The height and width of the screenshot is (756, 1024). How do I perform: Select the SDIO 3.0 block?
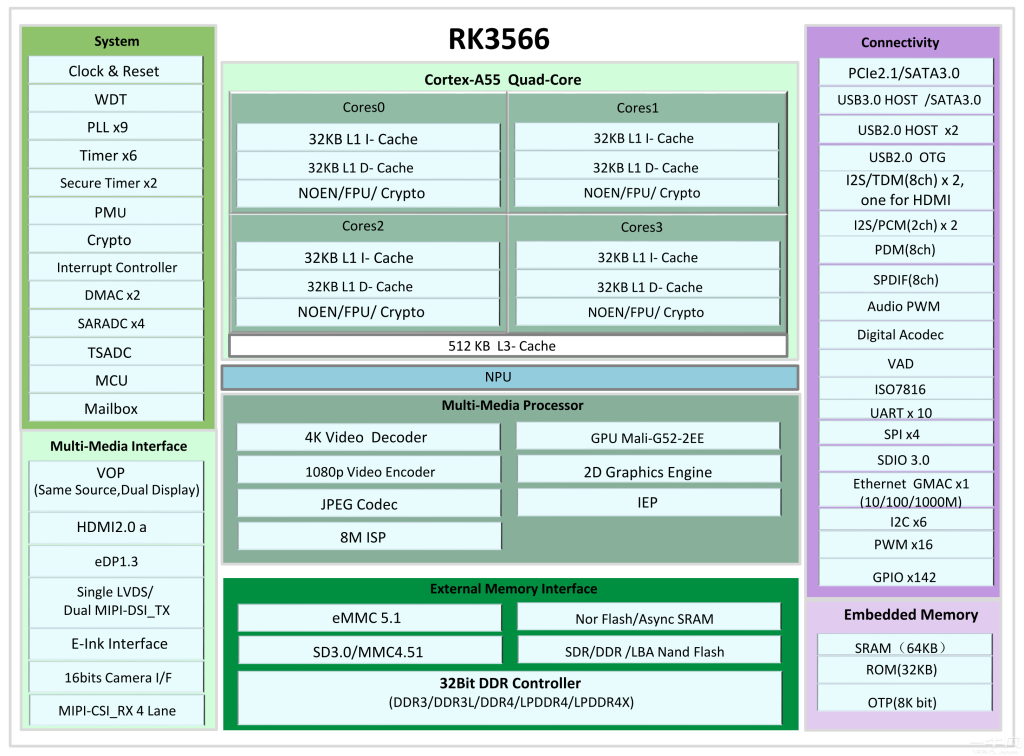(x=906, y=460)
